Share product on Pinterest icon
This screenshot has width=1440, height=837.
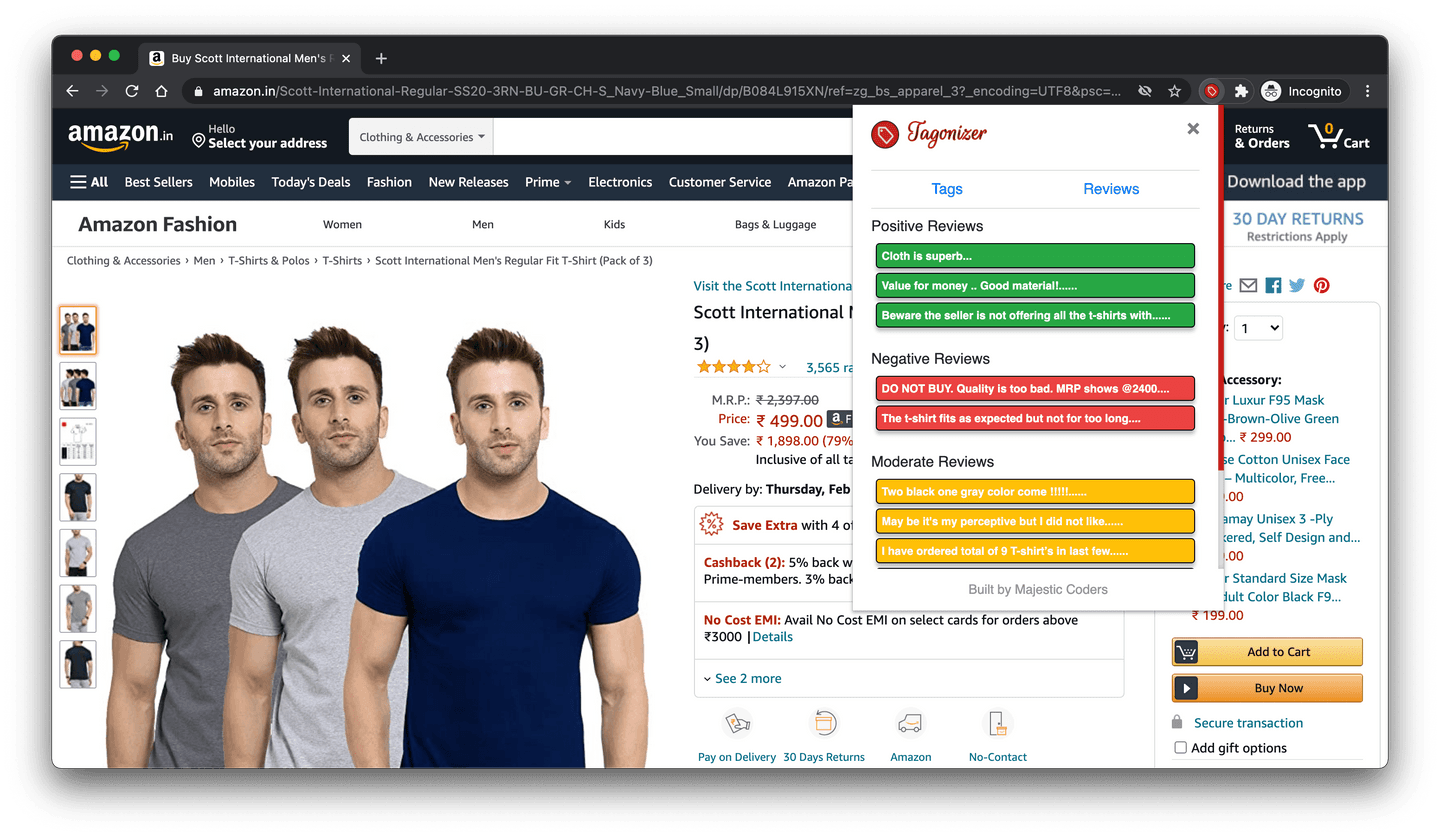1322,285
